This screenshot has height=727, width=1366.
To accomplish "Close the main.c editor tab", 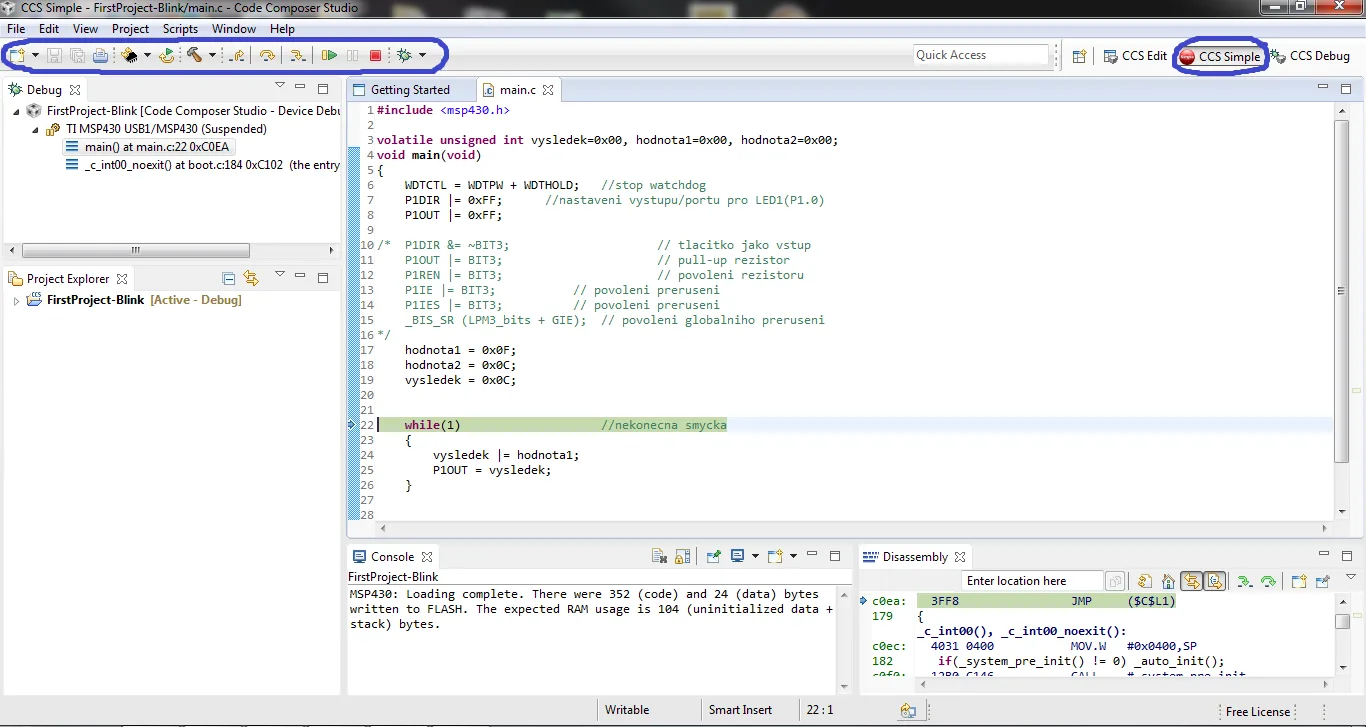I will (548, 90).
